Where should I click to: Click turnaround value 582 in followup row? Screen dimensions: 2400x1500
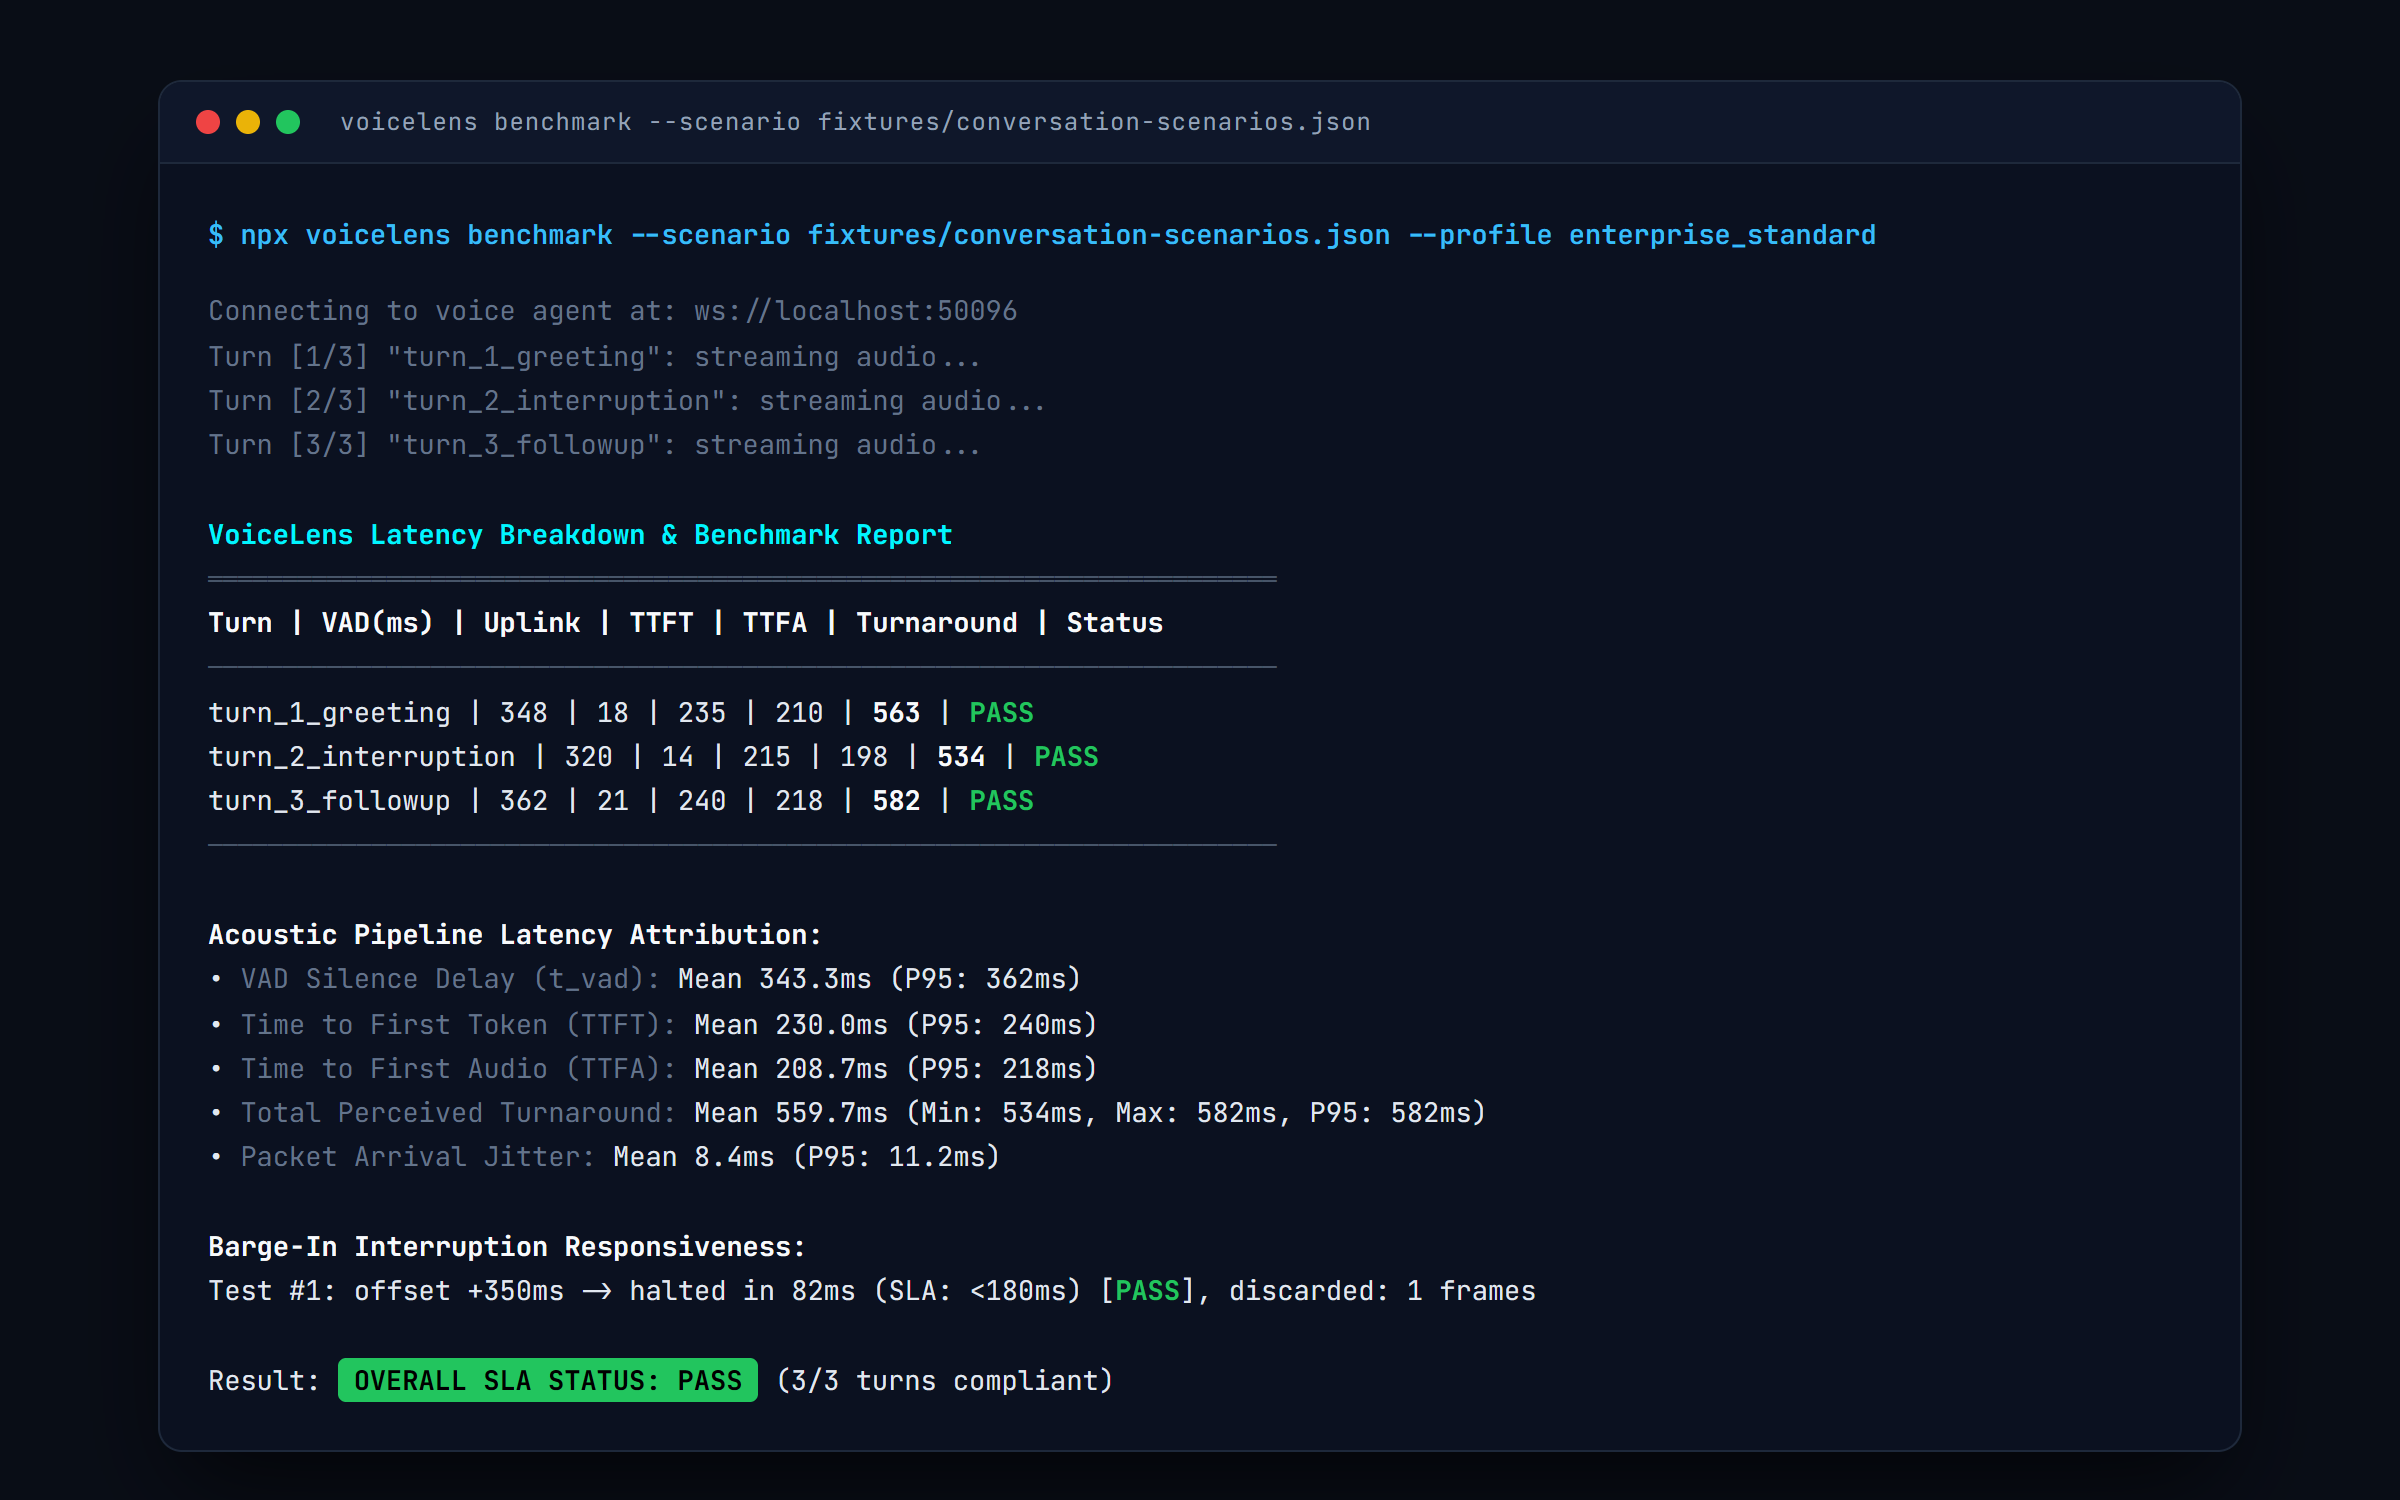coord(896,801)
